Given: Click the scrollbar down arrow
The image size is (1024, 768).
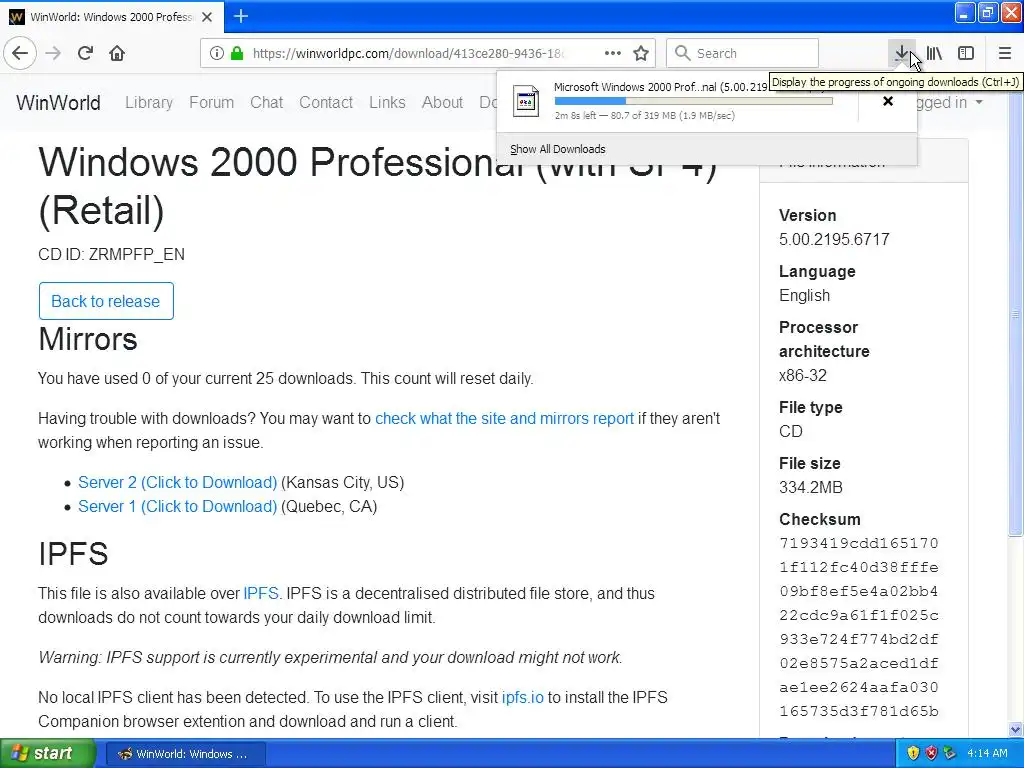Looking at the screenshot, I should click(1016, 729).
